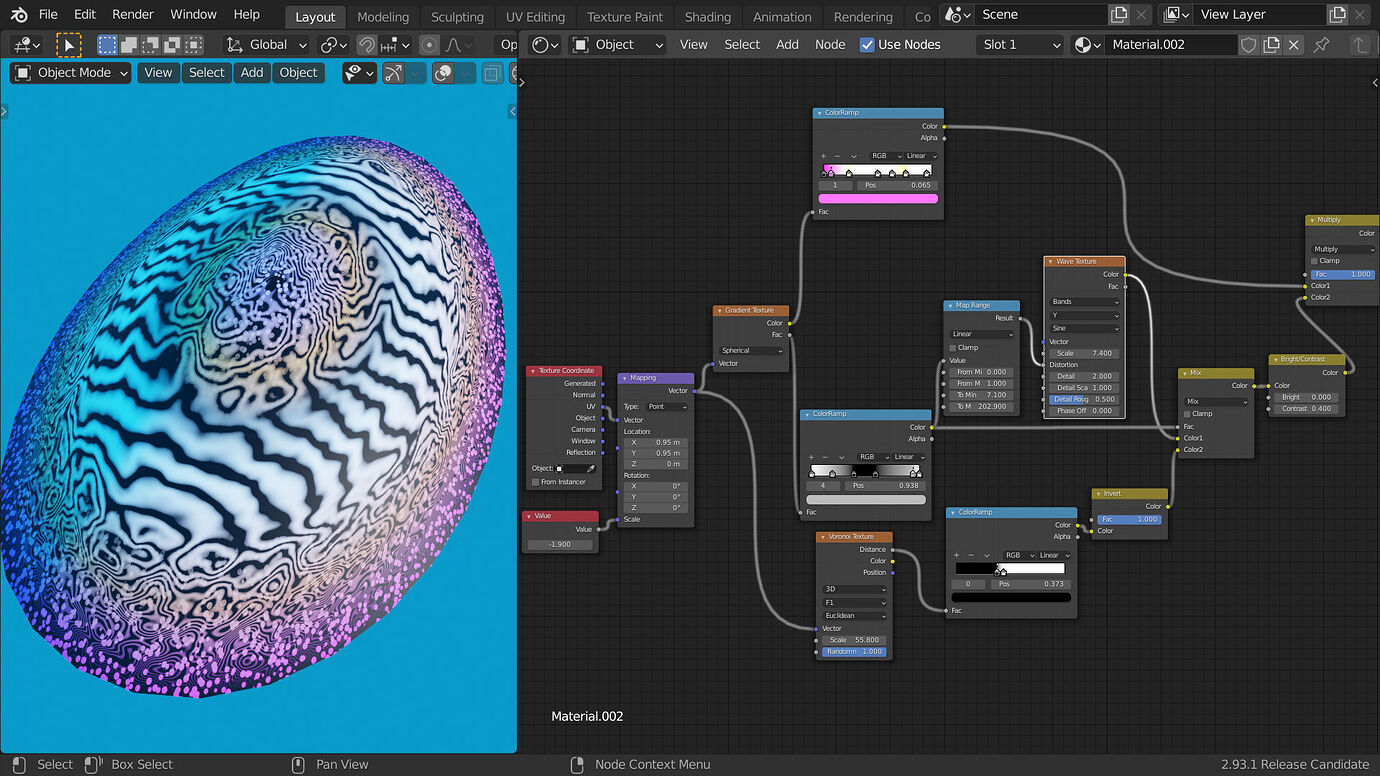The image size is (1380, 776).
Task: Click the viewport Add button
Action: tap(252, 73)
